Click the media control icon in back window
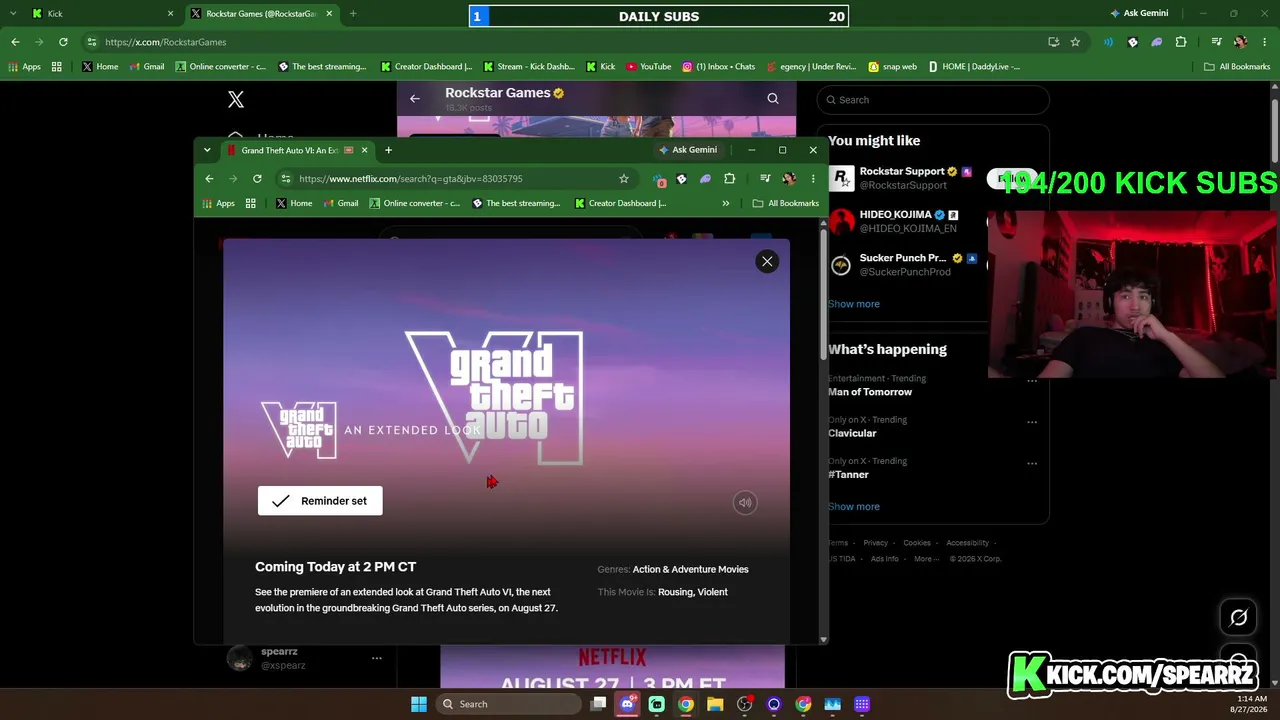Screen dimensions: 1280x720 (x=1217, y=42)
